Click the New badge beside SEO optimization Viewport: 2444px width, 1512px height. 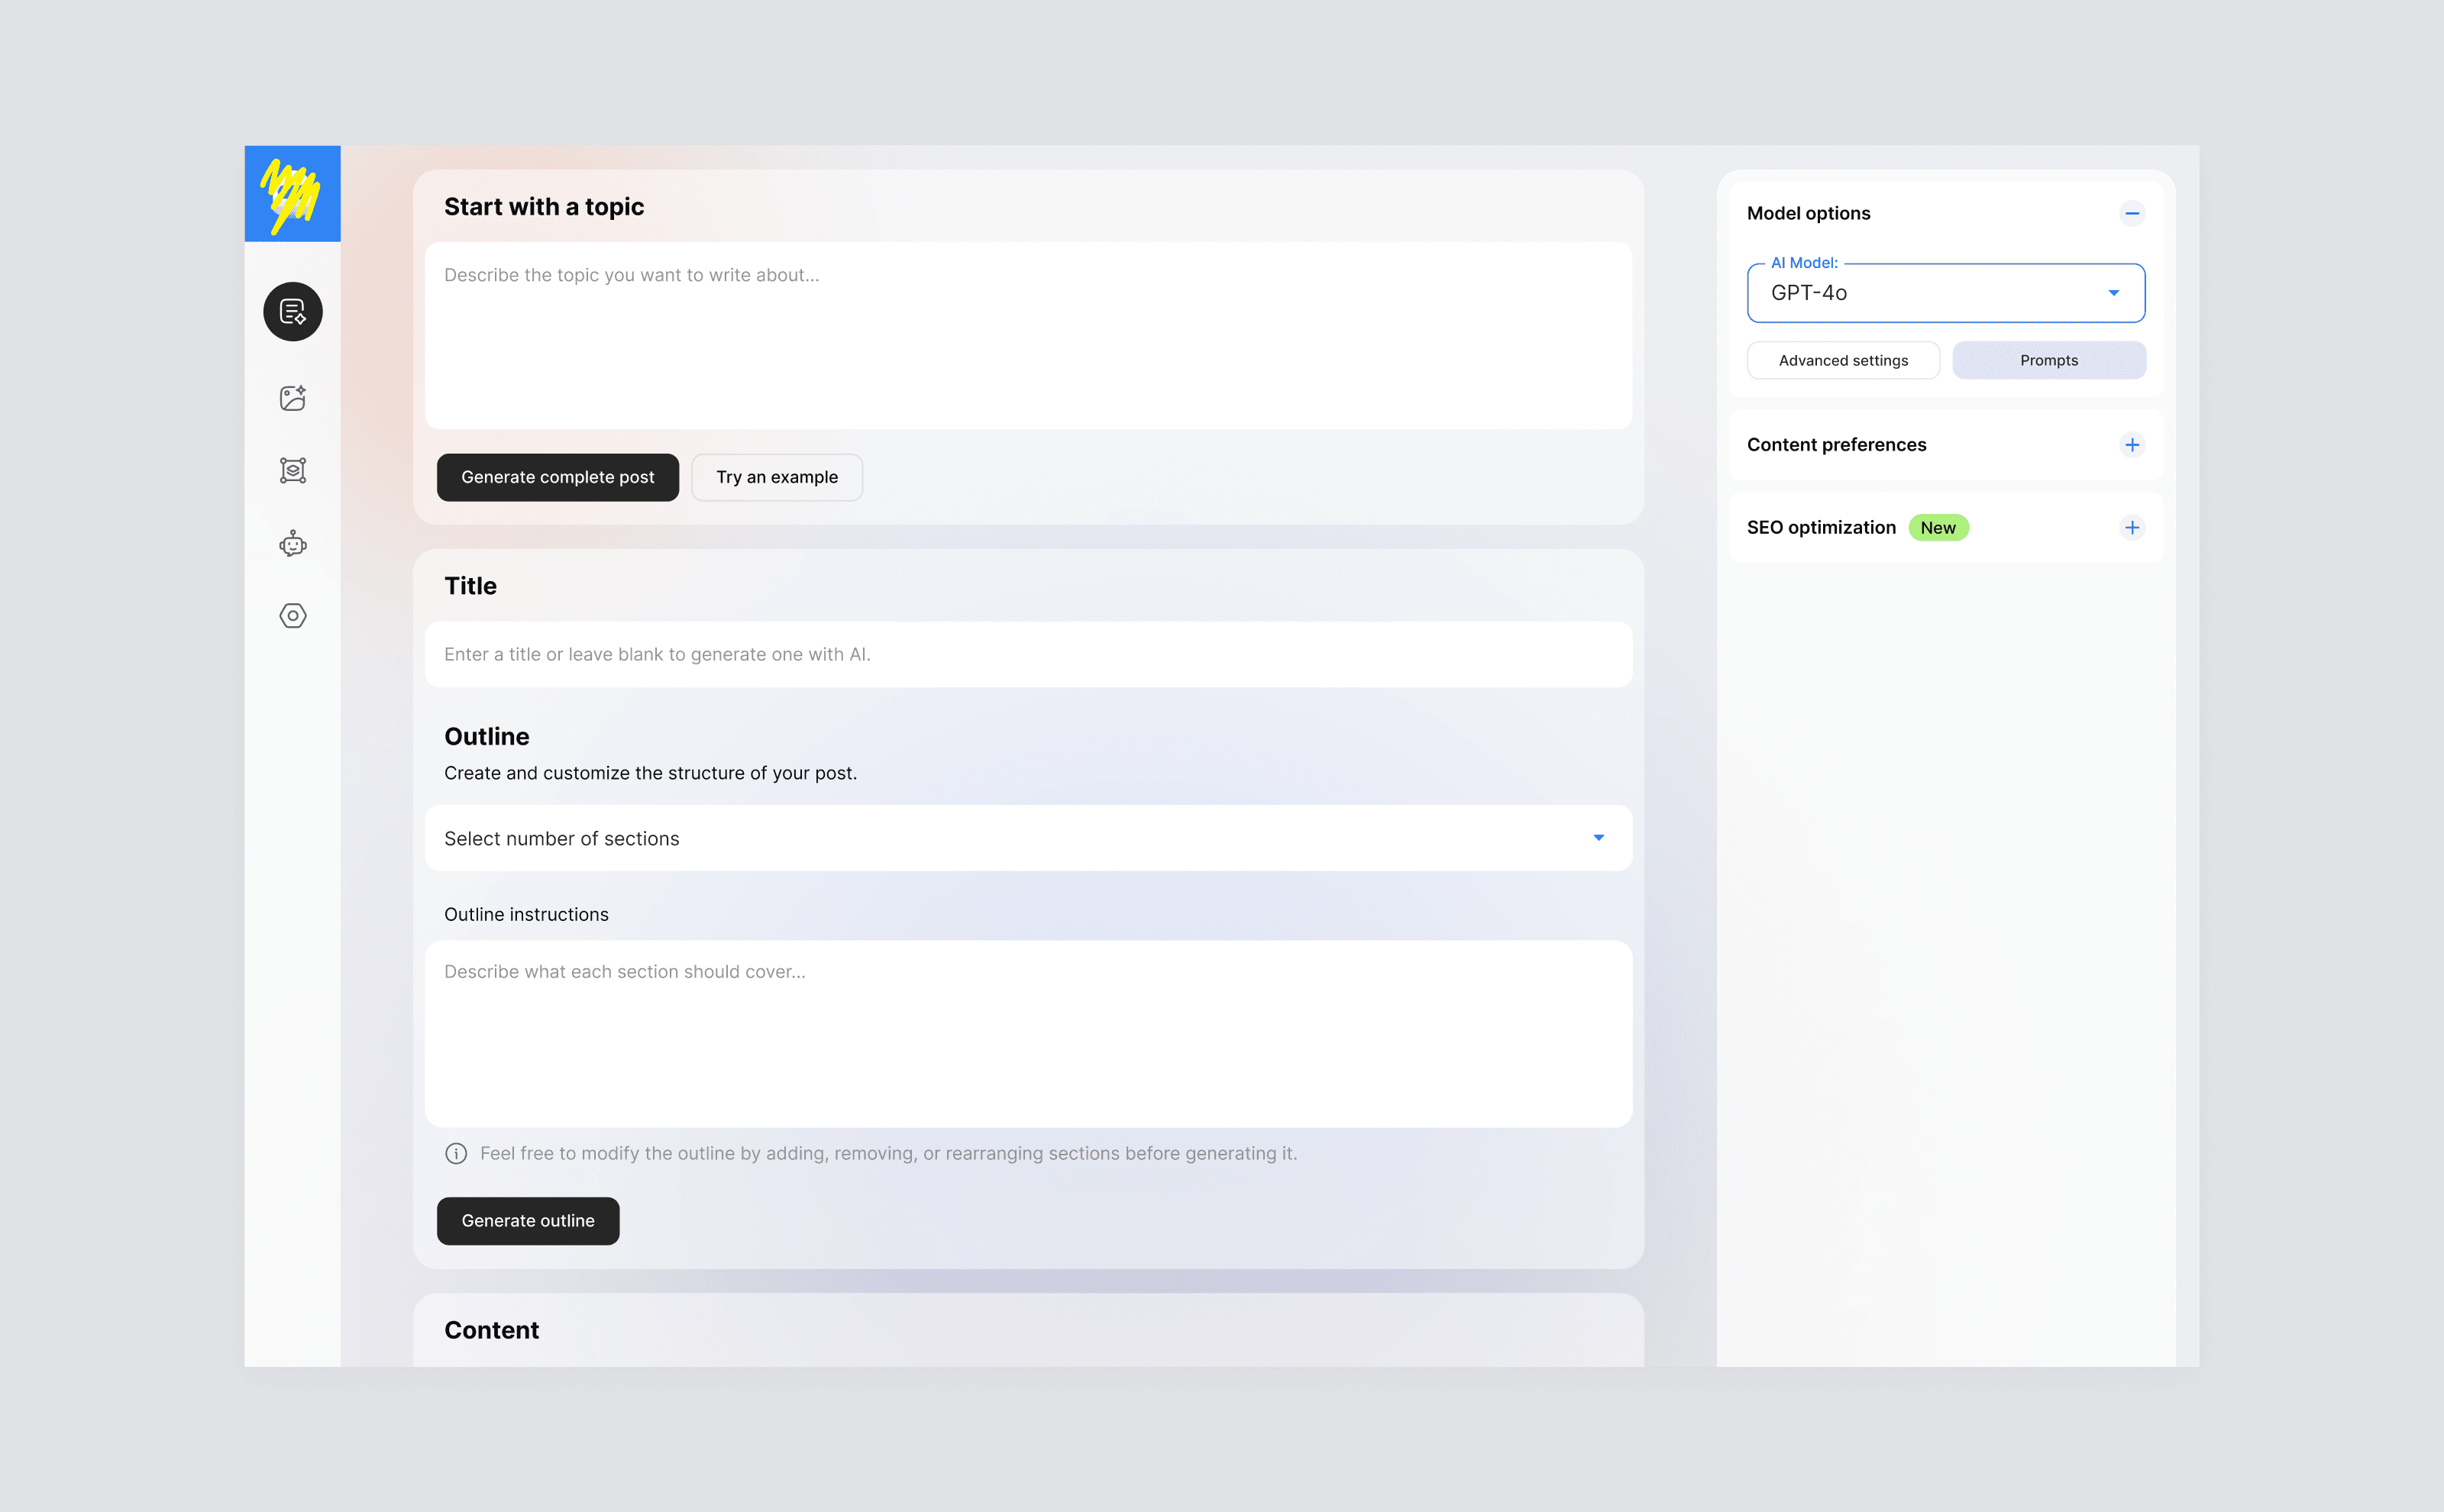(x=1937, y=528)
